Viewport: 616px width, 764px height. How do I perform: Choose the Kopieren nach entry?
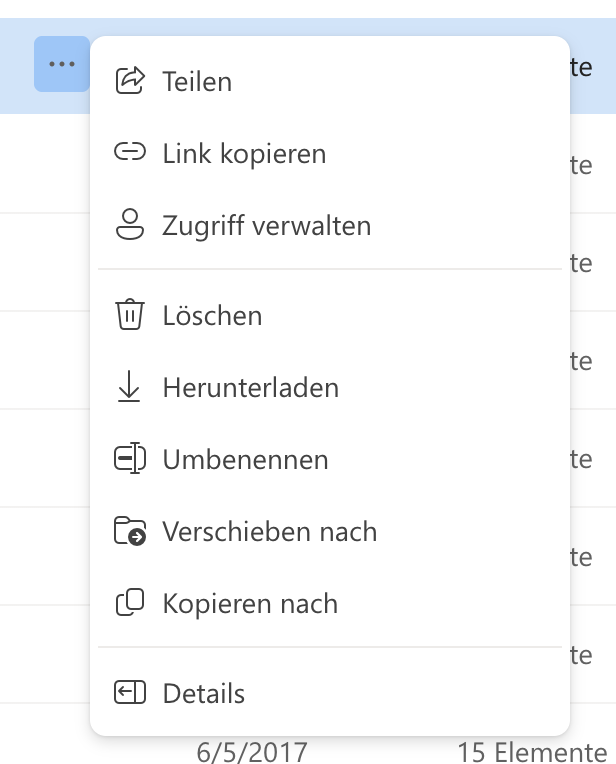coord(250,604)
